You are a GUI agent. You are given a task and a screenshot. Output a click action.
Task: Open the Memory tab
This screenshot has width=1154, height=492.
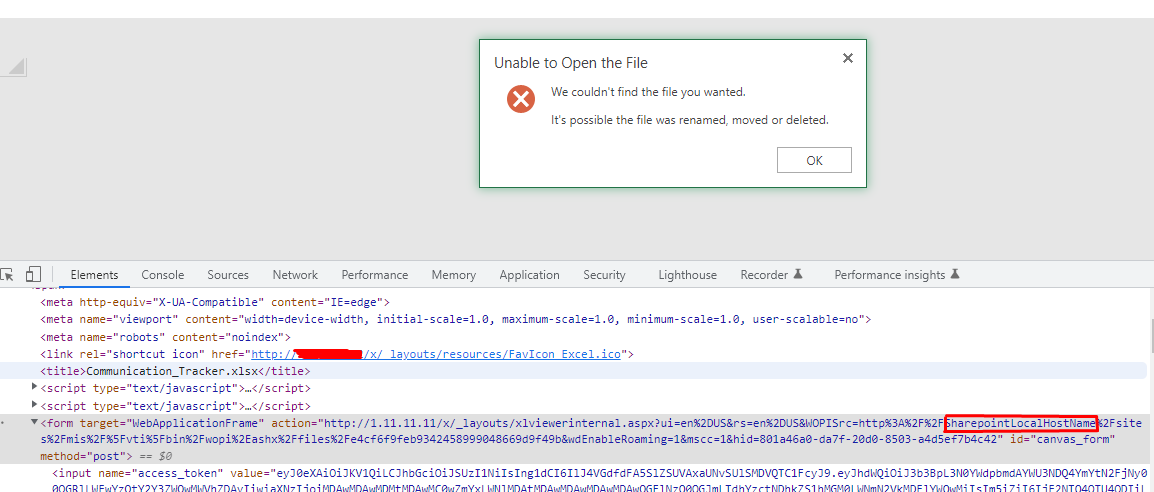(x=453, y=274)
